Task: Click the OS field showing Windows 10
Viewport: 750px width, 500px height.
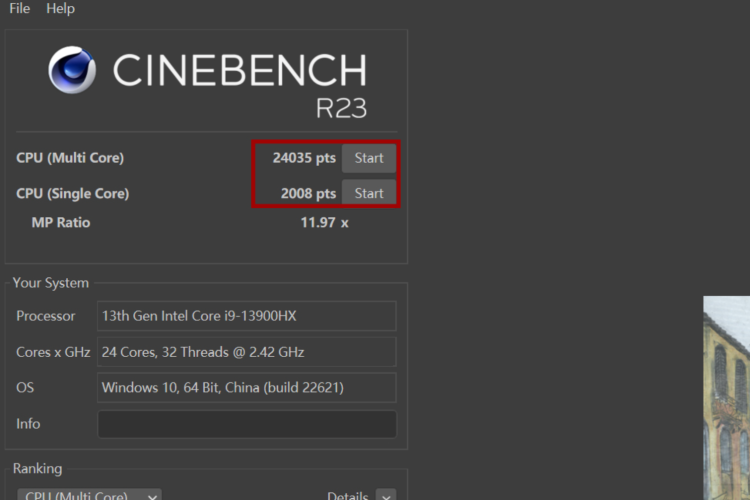Action: click(246, 388)
